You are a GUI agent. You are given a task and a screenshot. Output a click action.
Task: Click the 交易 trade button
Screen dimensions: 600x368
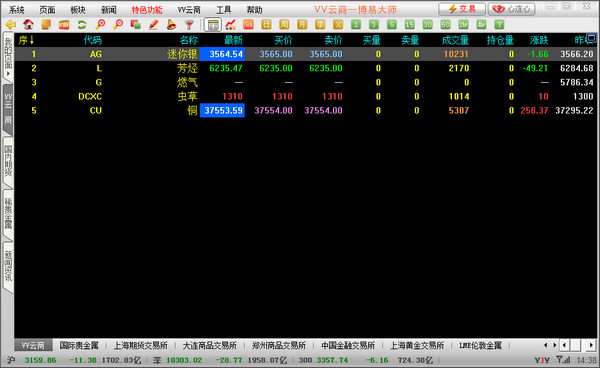[462, 9]
